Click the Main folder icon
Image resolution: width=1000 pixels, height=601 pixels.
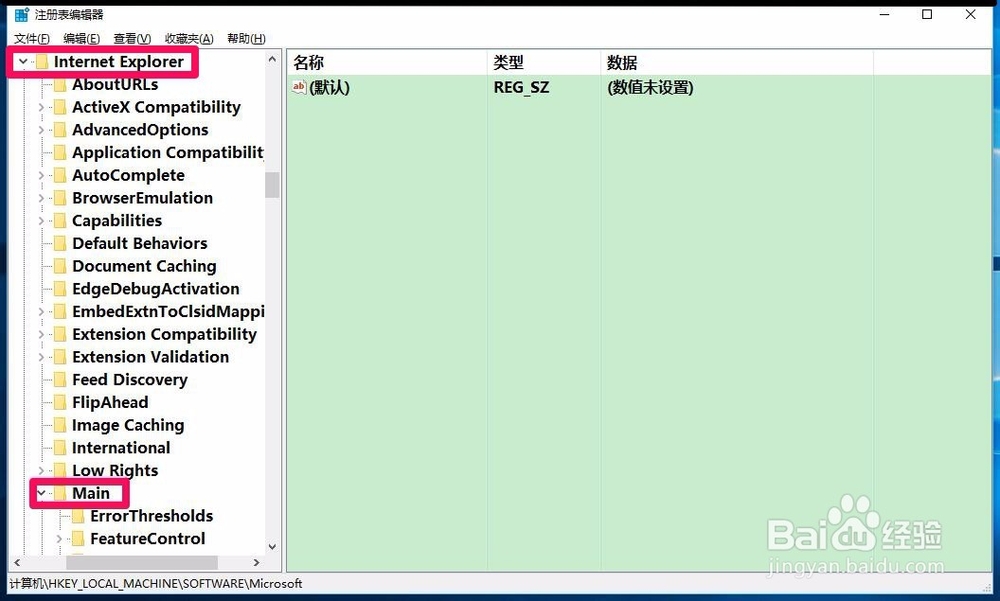tap(60, 493)
